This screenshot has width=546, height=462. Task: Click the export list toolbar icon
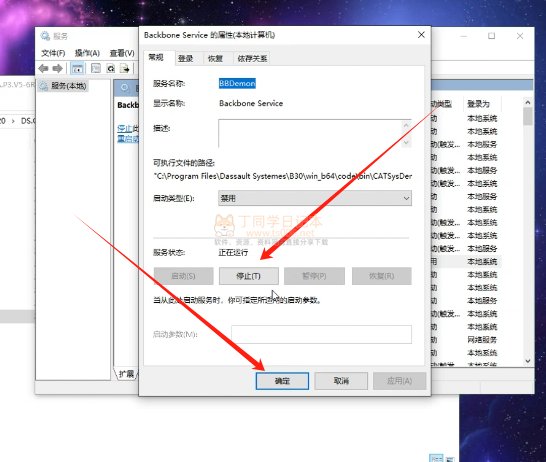click(x=125, y=68)
